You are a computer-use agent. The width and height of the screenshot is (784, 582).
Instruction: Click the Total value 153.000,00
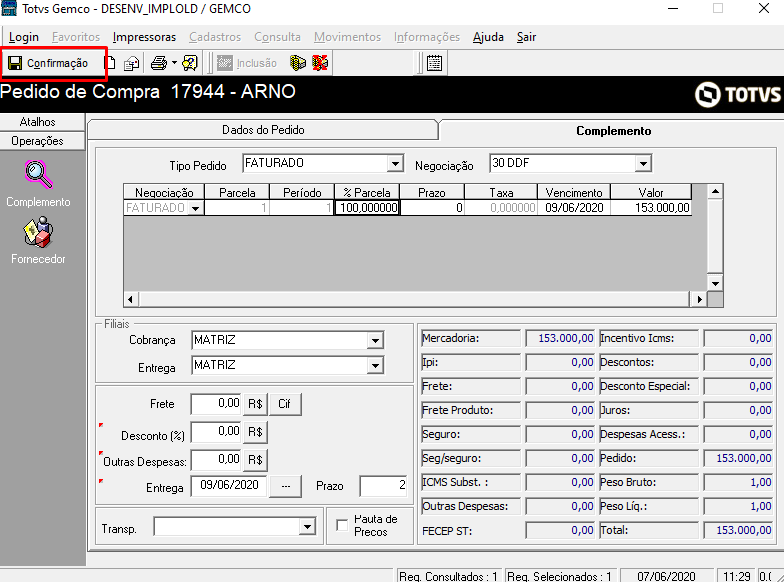click(738, 530)
